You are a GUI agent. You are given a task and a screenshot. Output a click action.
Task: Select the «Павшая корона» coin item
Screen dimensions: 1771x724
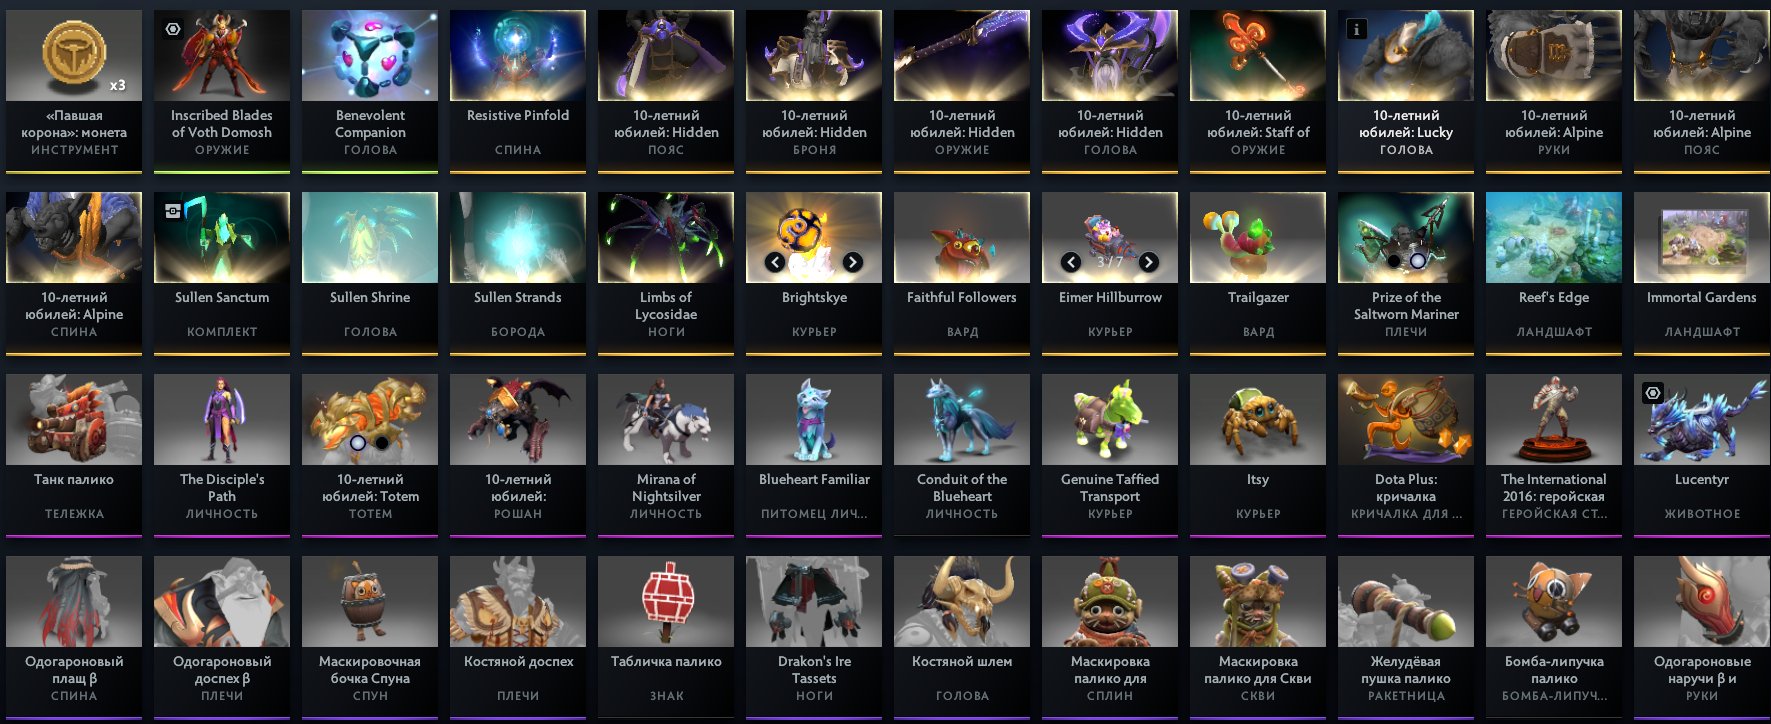point(74,90)
